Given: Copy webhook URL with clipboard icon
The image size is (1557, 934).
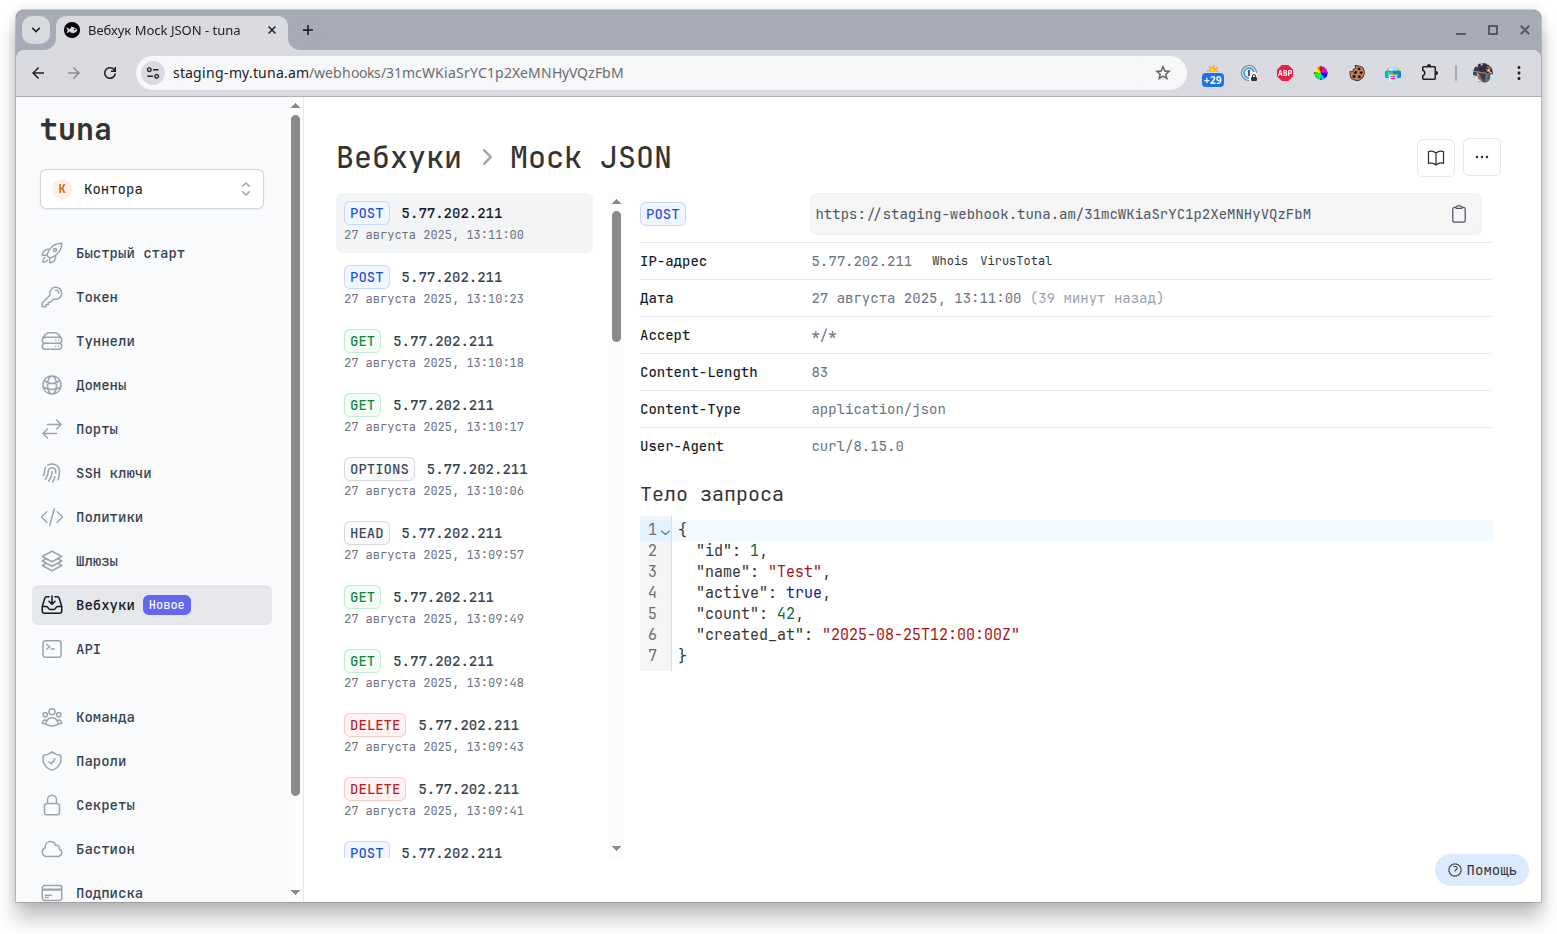Looking at the screenshot, I should [x=1459, y=214].
